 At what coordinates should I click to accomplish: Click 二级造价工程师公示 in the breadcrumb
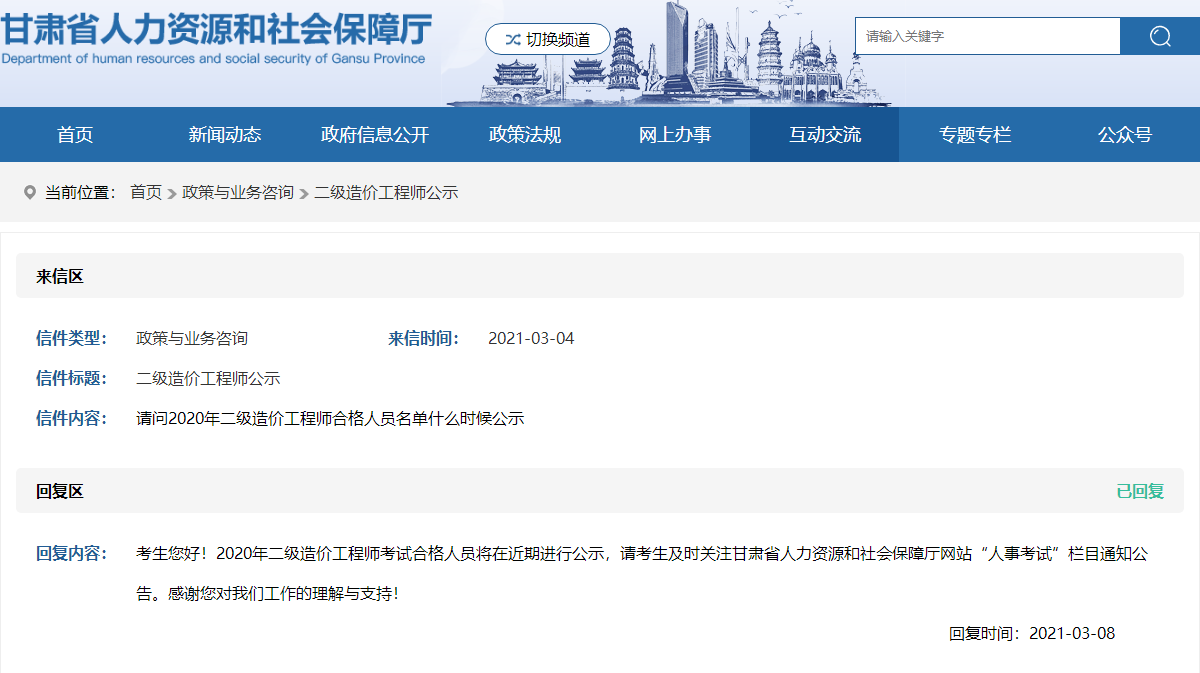point(386,192)
